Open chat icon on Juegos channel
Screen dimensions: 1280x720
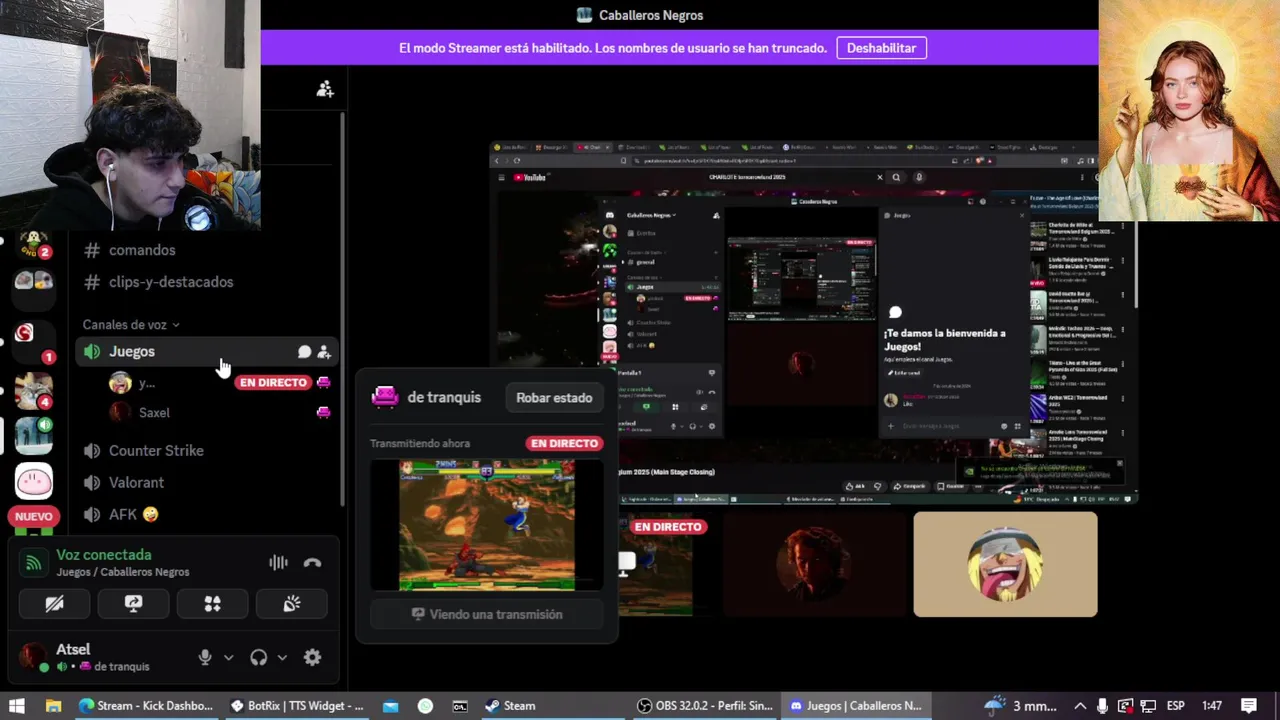[304, 352]
